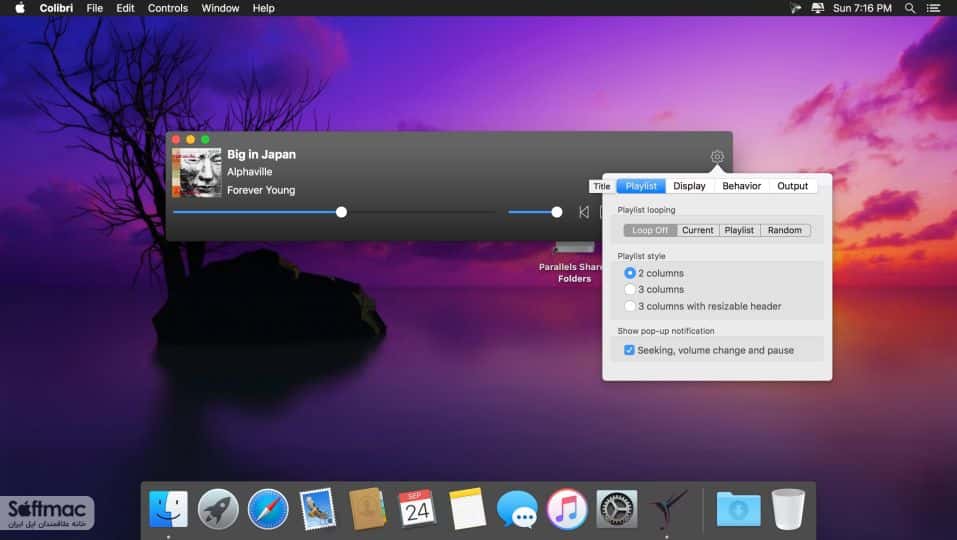Open Spotlight search in the menu bar
957x540 pixels.
pyautogui.click(x=909, y=8)
